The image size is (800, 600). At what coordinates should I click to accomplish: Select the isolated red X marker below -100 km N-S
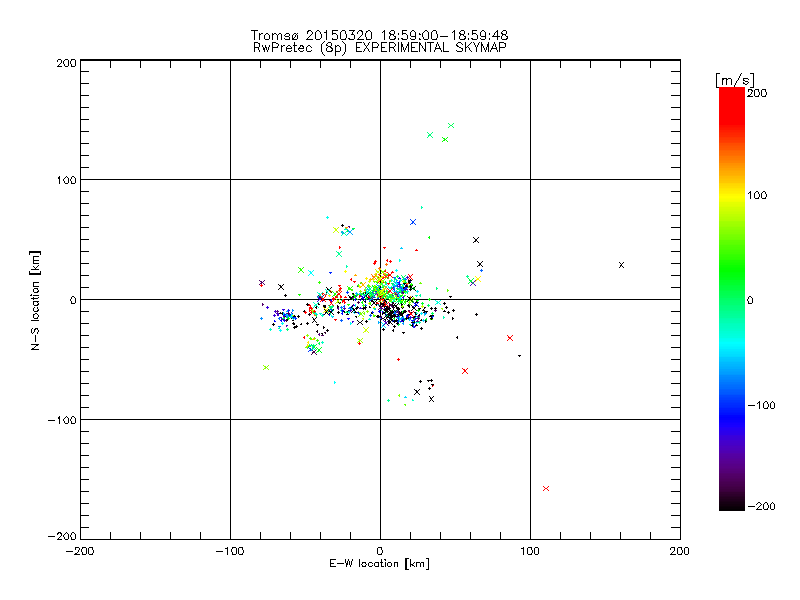click(x=546, y=489)
